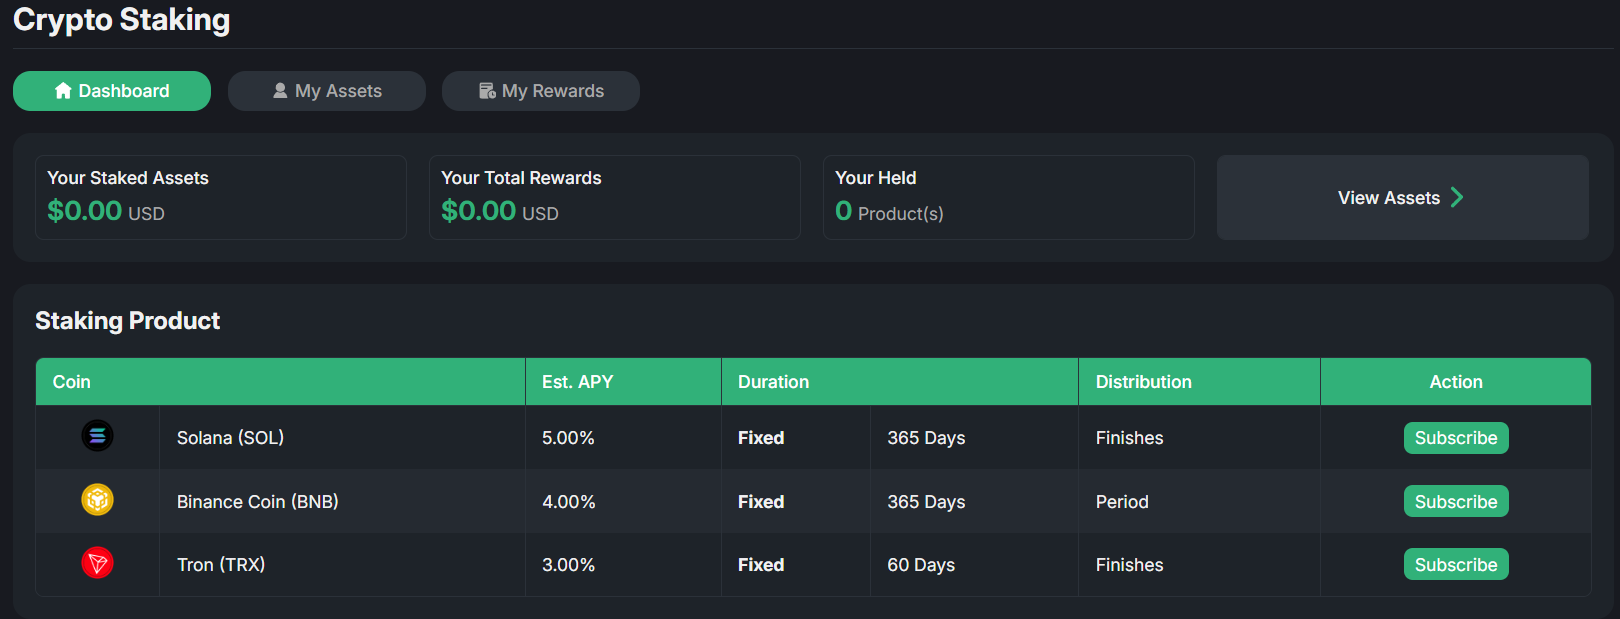1620x619 pixels.
Task: Go to the My Rewards tab
Action: [x=541, y=91]
